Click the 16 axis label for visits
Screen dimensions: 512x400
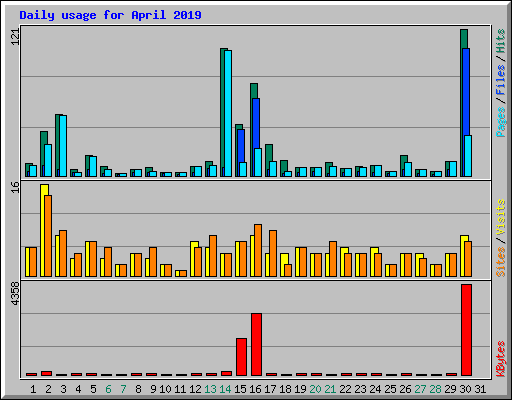tap(16, 187)
